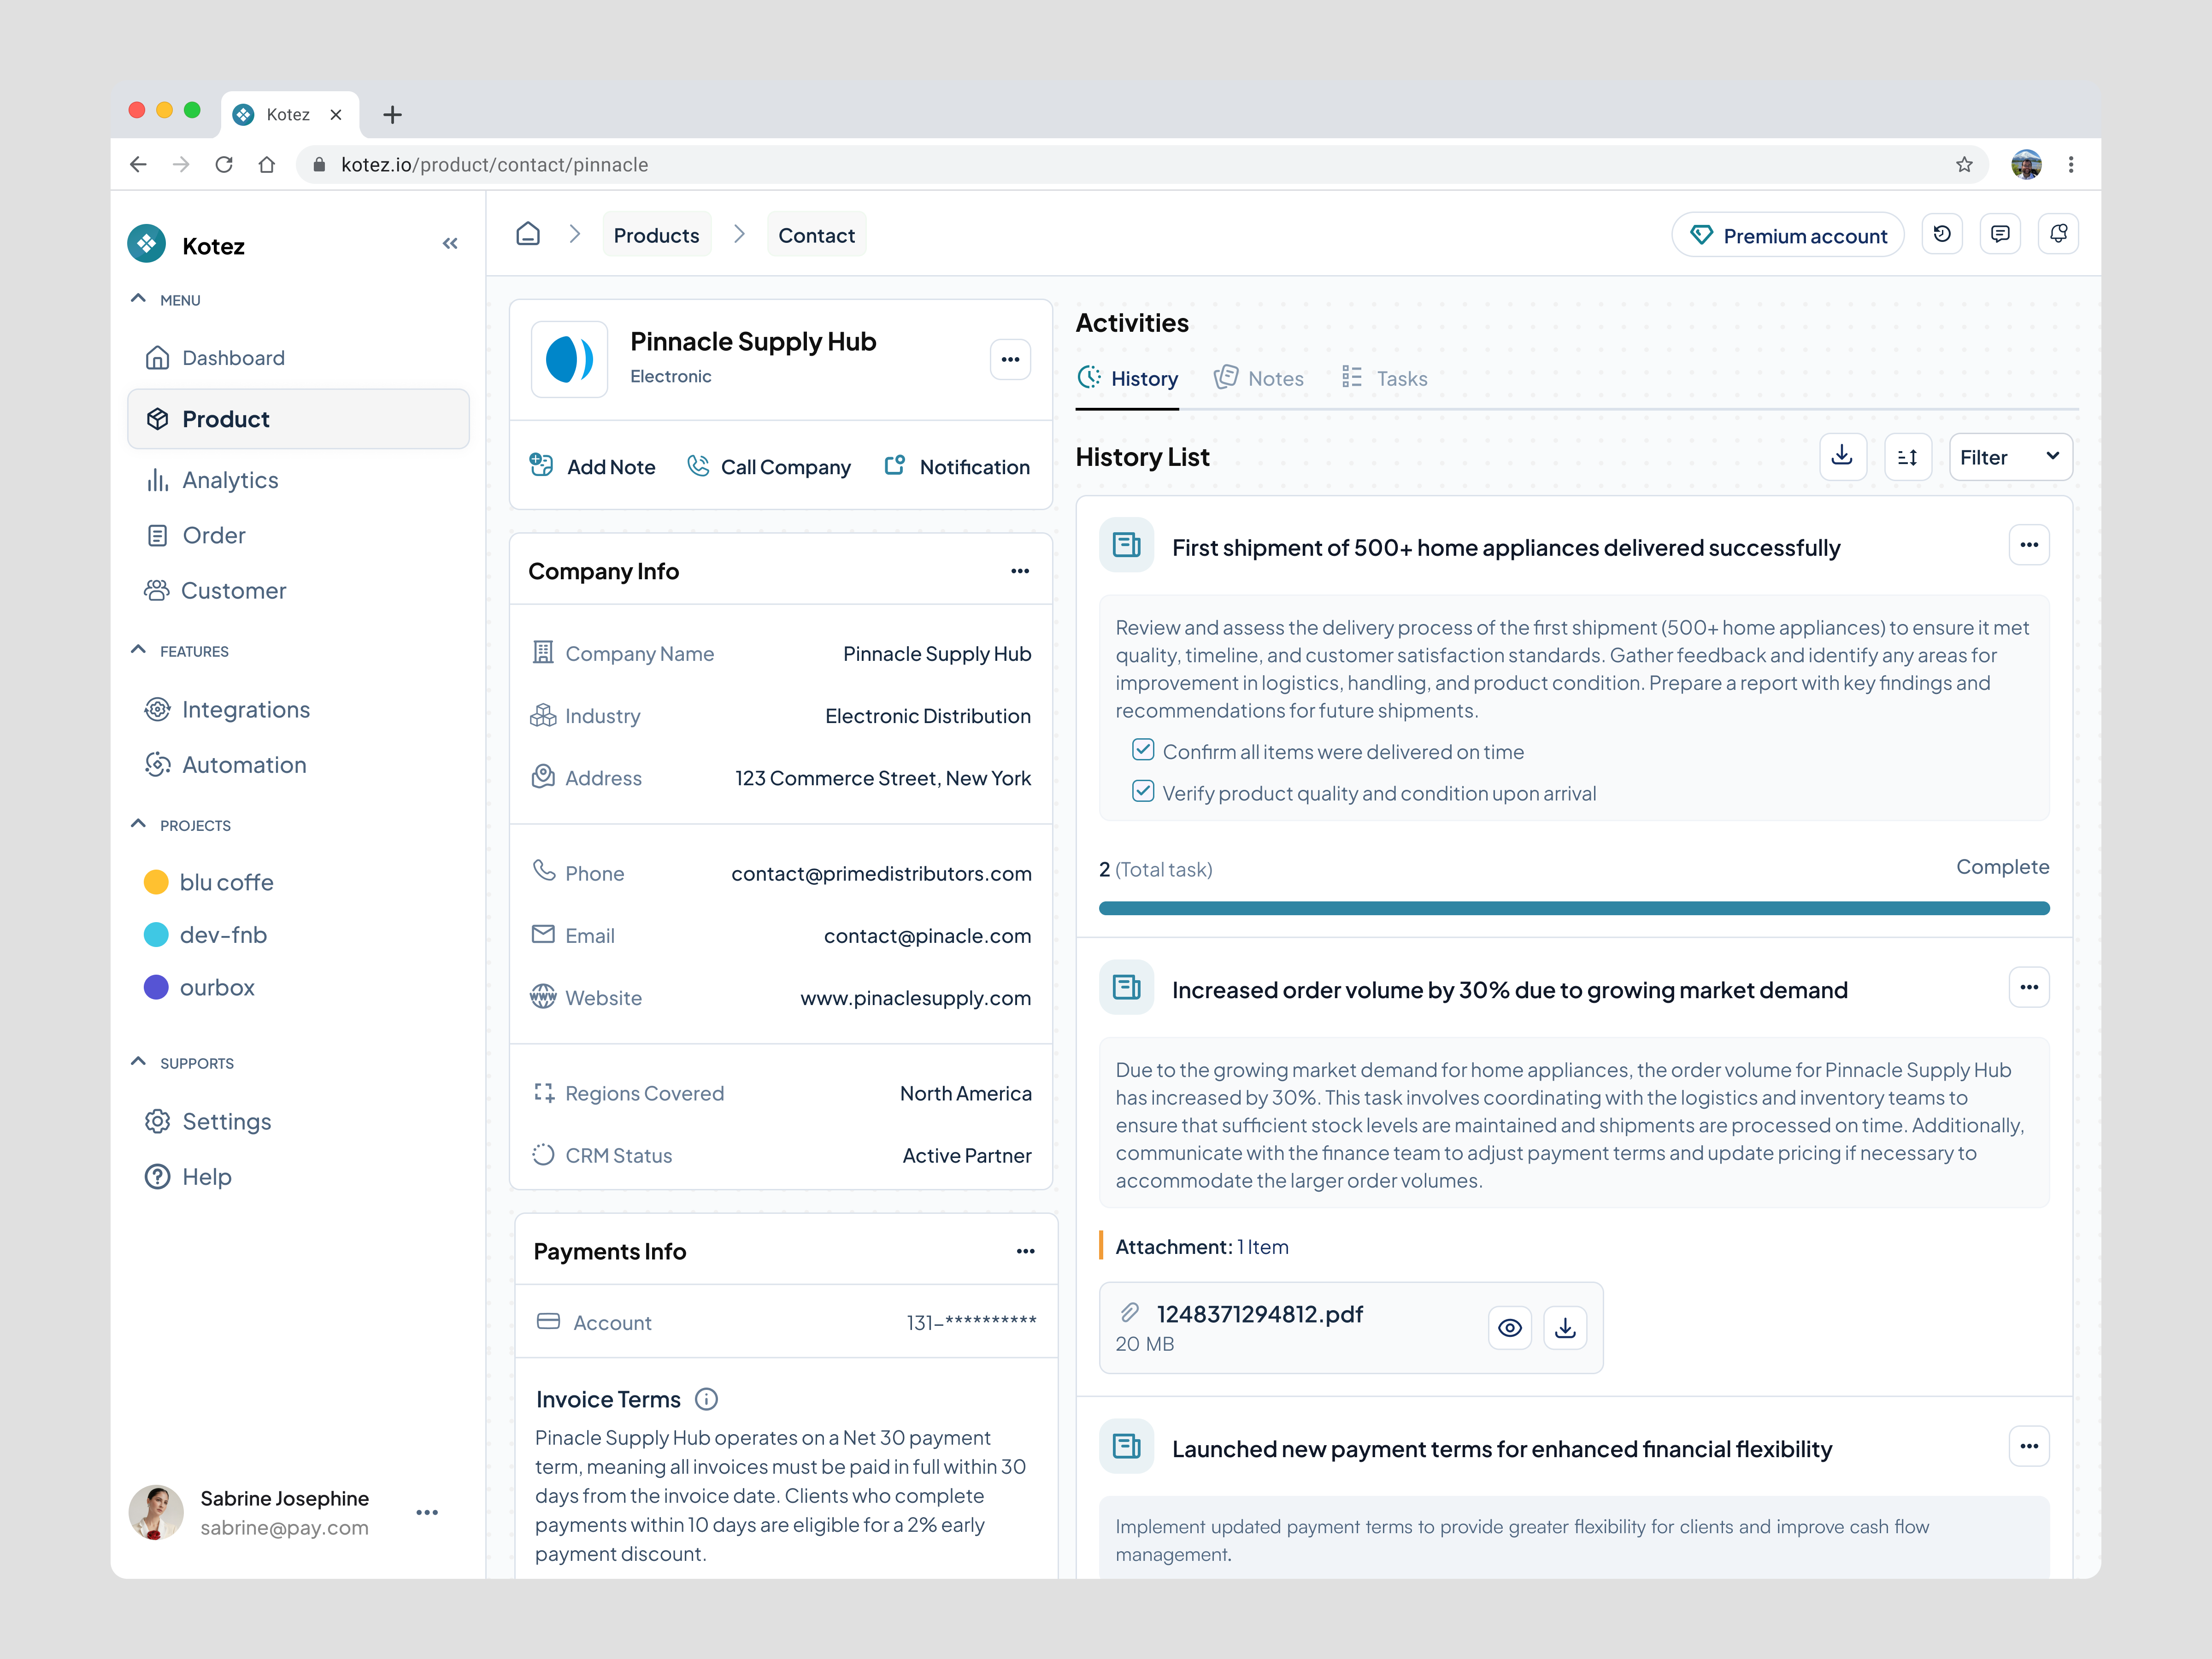Collapse the MENU section in sidebar
Screen dimensions: 2212x1659
coord(139,298)
